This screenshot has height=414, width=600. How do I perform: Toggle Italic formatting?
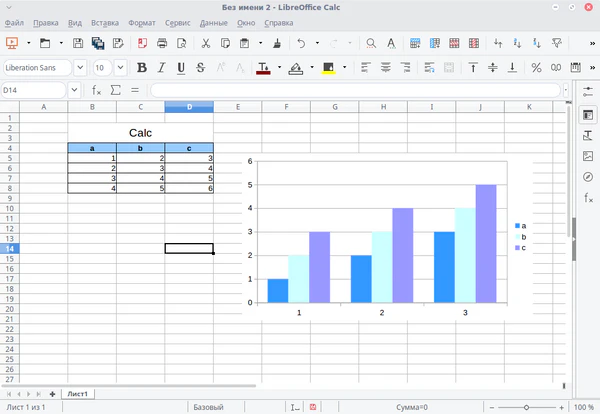pyautogui.click(x=161, y=67)
